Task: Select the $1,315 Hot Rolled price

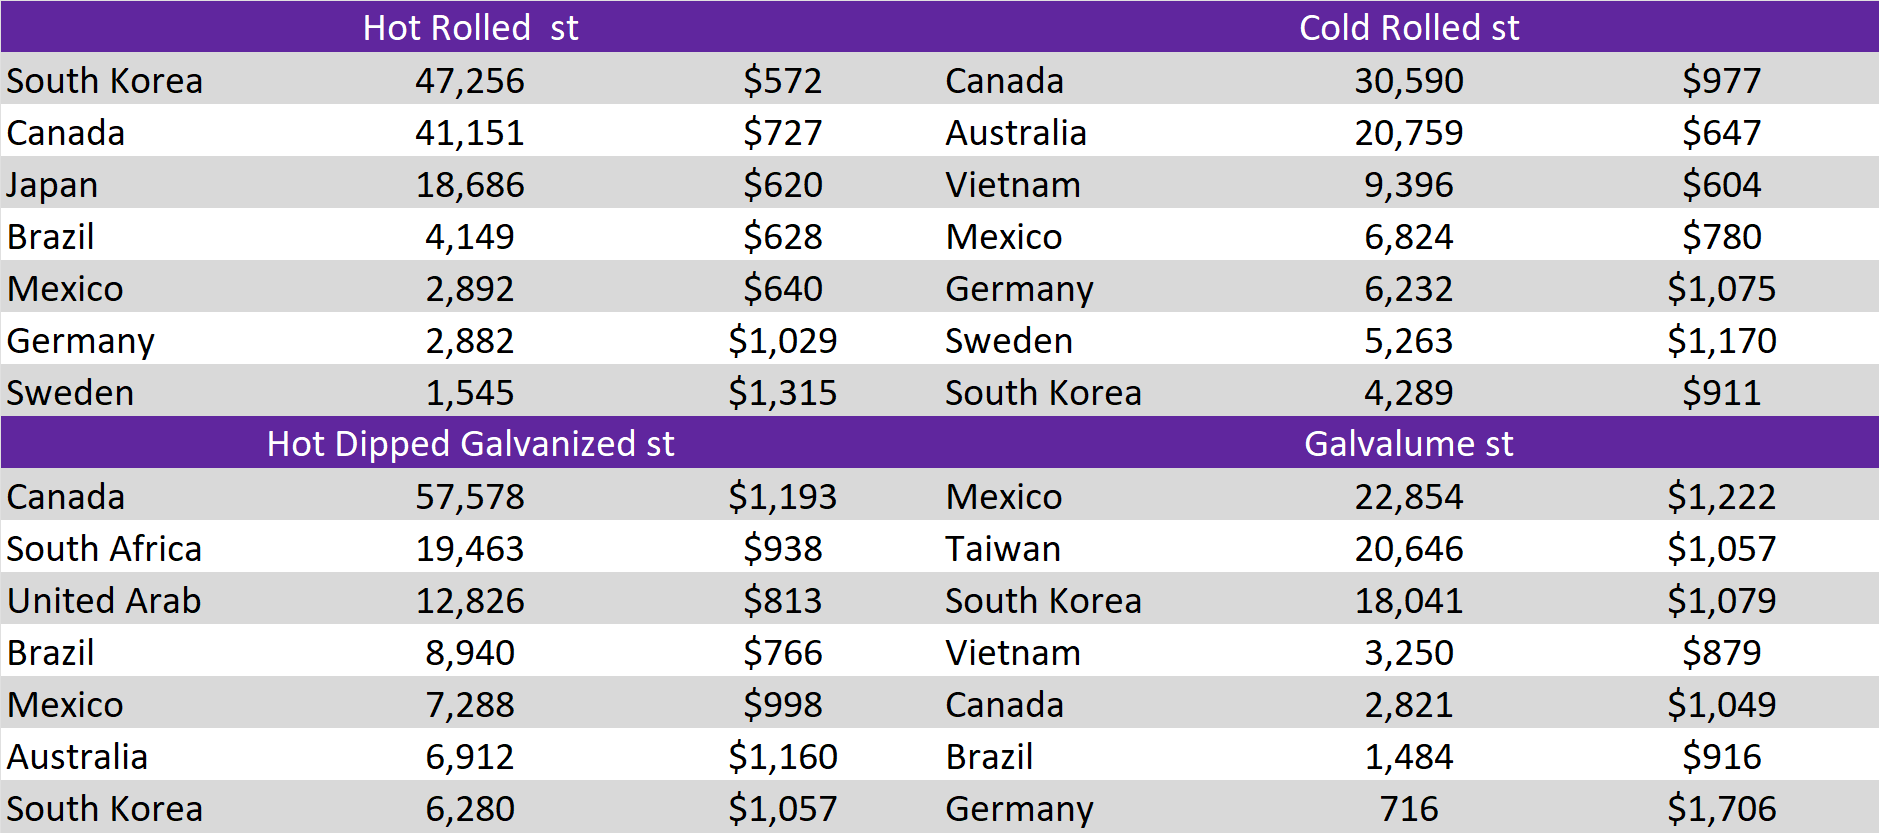Action: point(782,393)
